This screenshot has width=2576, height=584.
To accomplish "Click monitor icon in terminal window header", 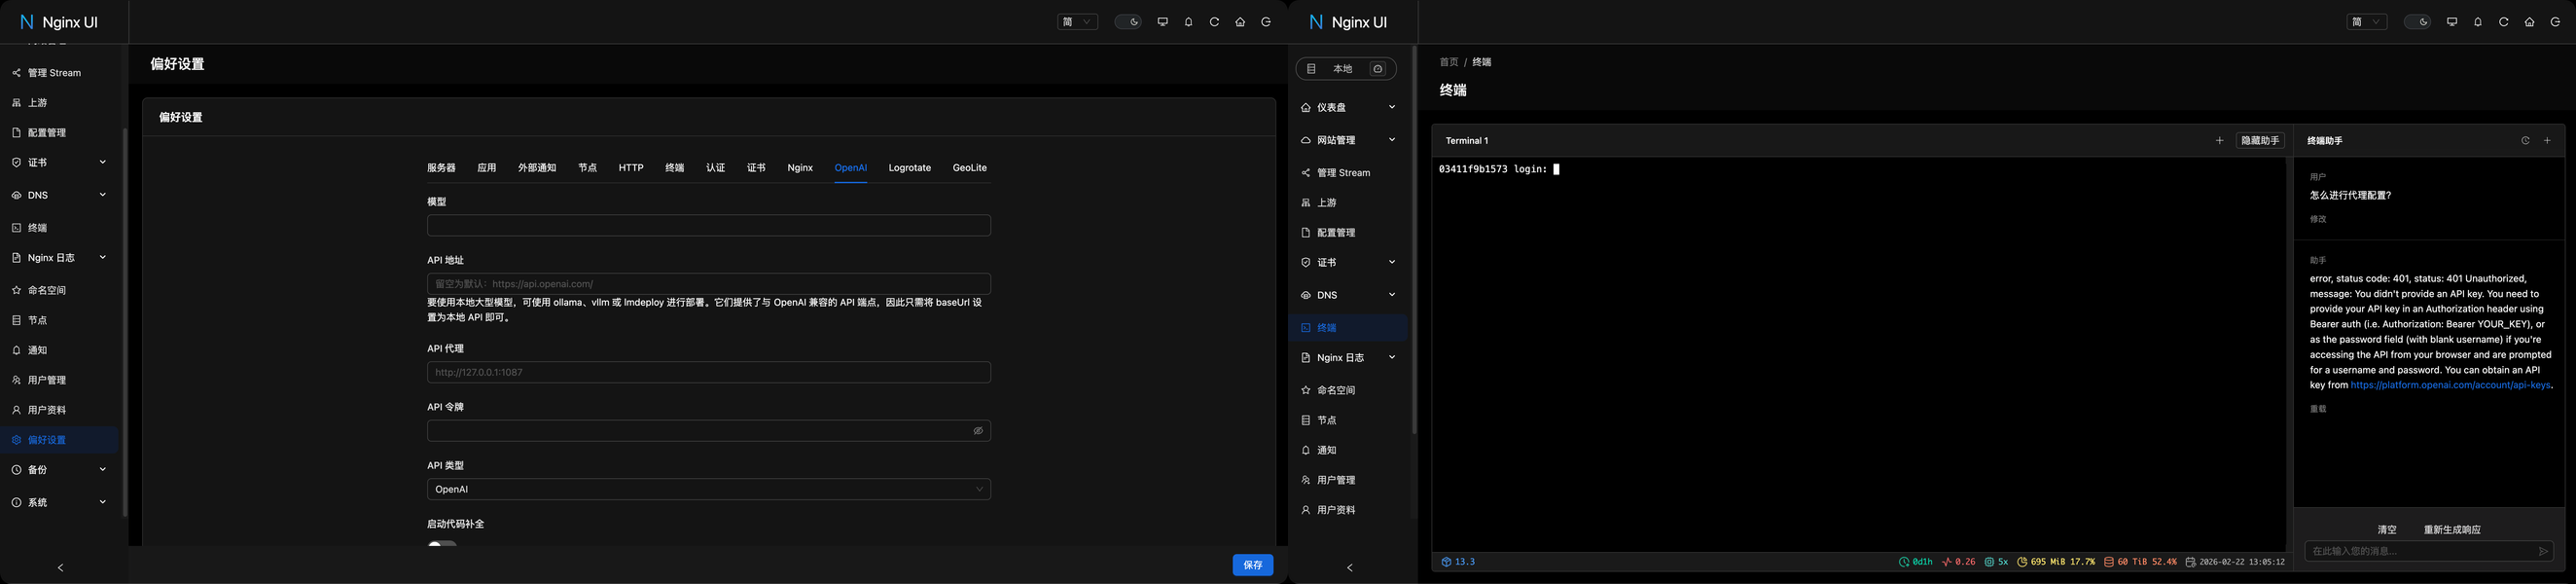I will [2451, 22].
